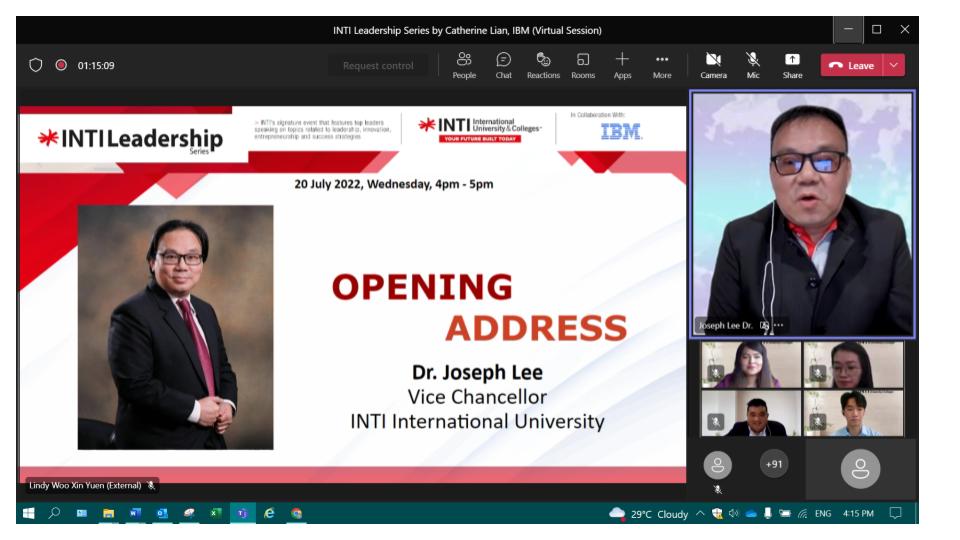
Task: Show the +91 additional participants
Action: pos(774,464)
